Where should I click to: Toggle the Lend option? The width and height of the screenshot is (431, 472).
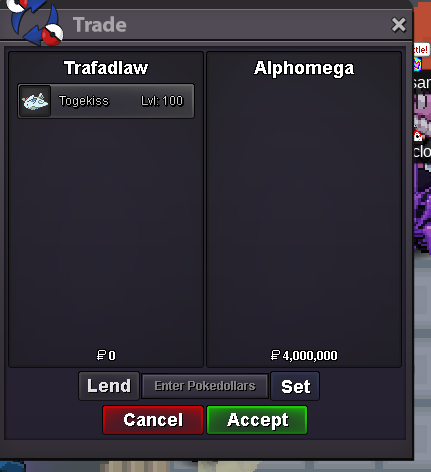[x=109, y=386]
